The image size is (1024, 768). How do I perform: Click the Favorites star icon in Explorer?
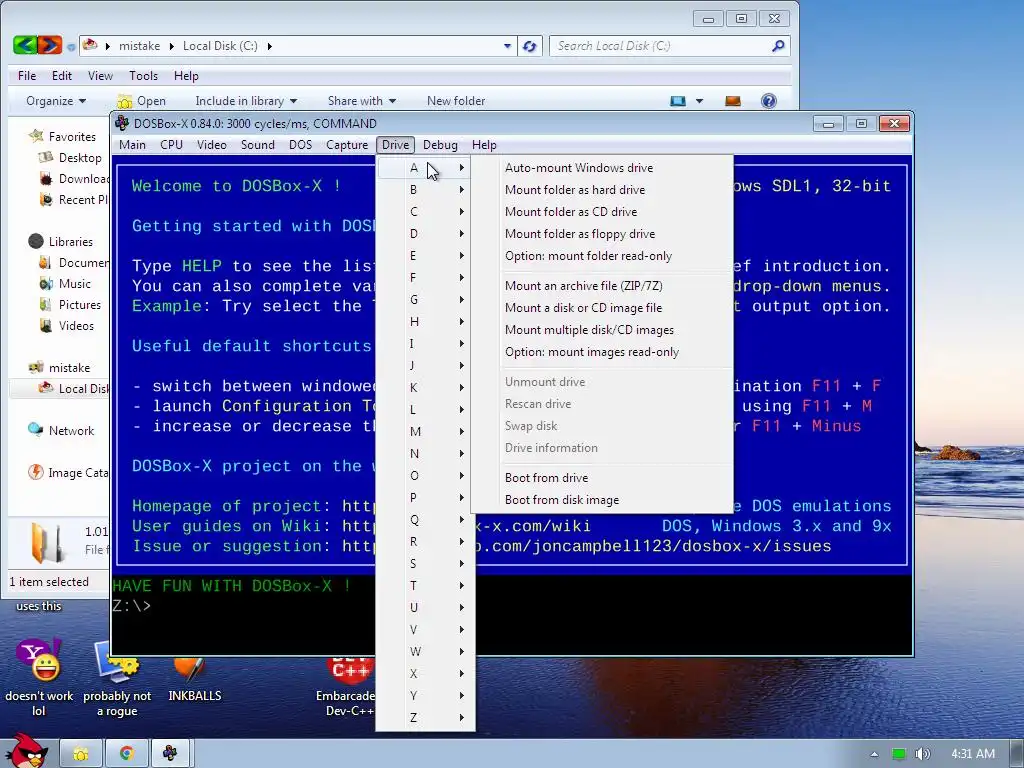[x=36, y=136]
